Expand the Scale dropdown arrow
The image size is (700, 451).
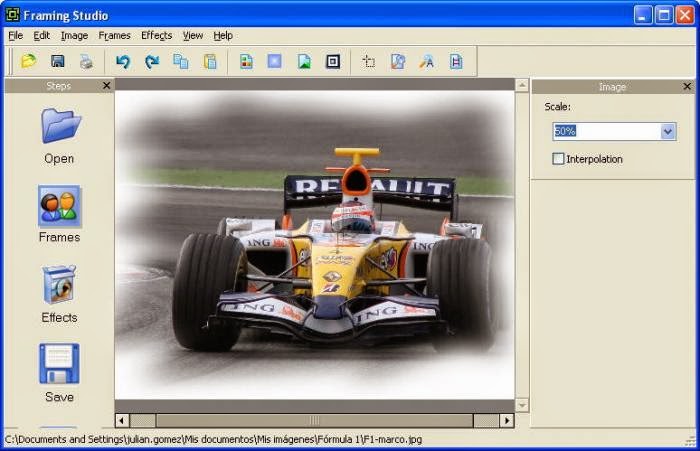pyautogui.click(x=668, y=132)
